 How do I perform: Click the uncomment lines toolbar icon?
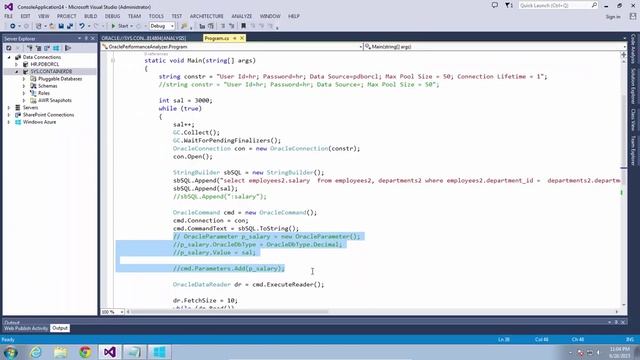pos(231,26)
